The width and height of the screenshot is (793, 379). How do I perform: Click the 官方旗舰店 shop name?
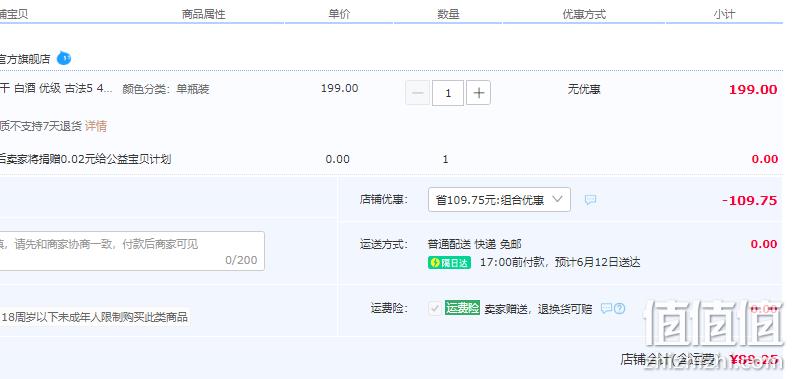click(x=25, y=59)
